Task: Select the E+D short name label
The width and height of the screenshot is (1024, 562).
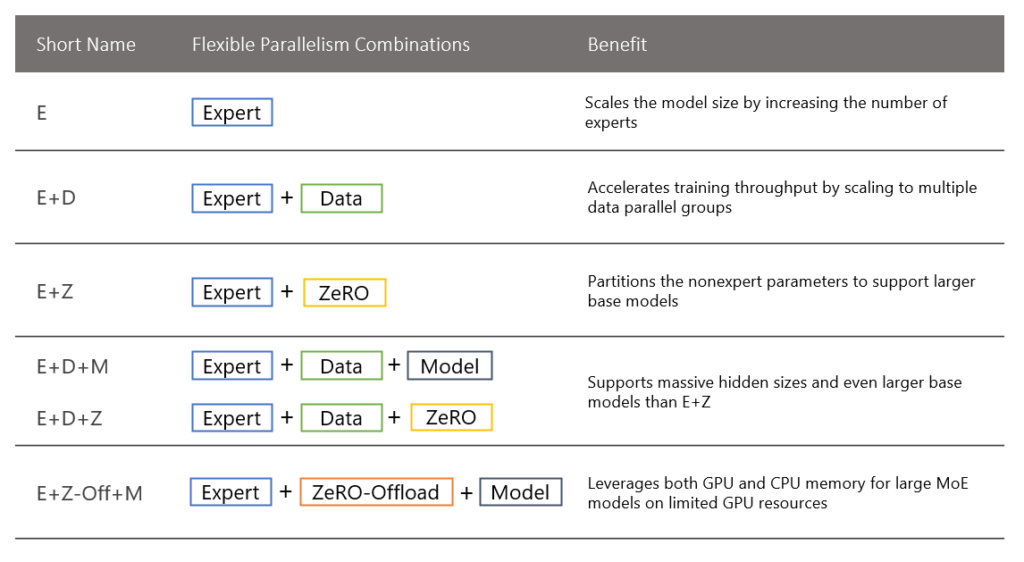Action: tap(56, 198)
